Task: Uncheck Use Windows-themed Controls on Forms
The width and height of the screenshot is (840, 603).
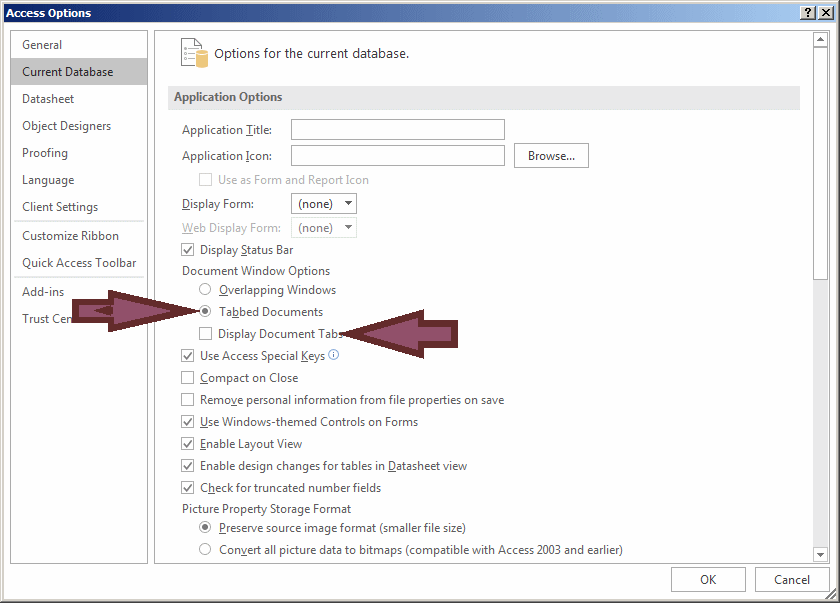Action: click(x=187, y=422)
